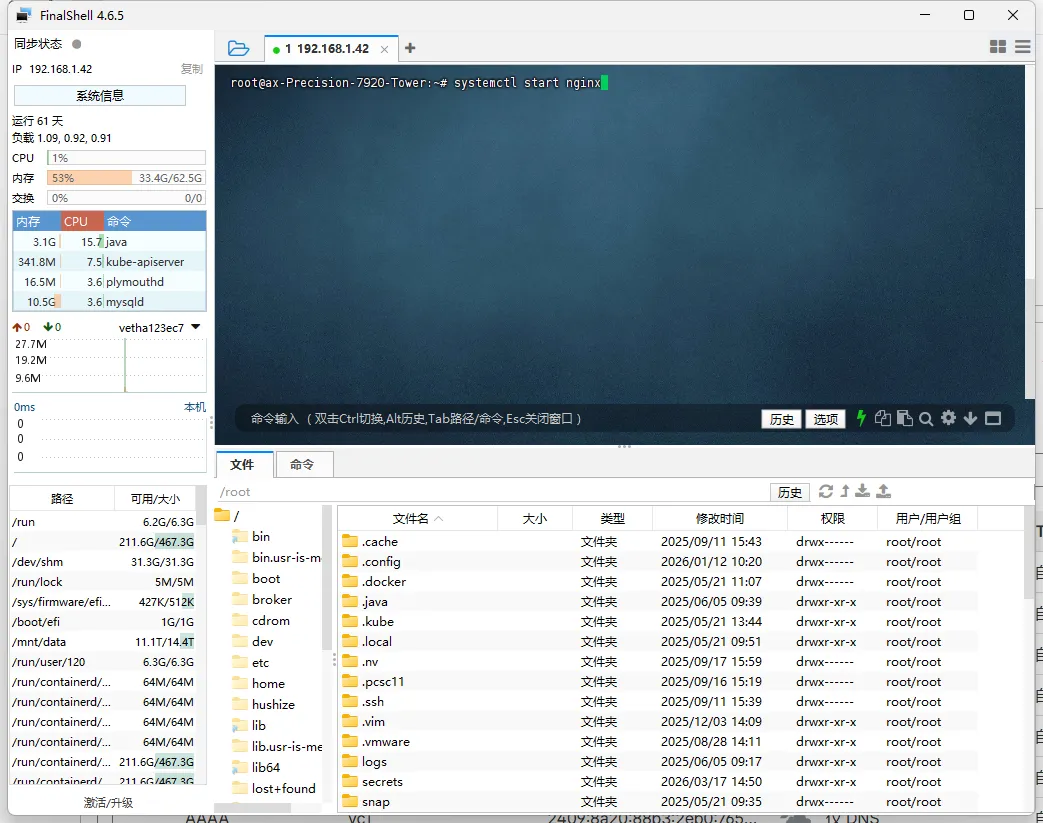Click the download file icon

click(x=862, y=491)
